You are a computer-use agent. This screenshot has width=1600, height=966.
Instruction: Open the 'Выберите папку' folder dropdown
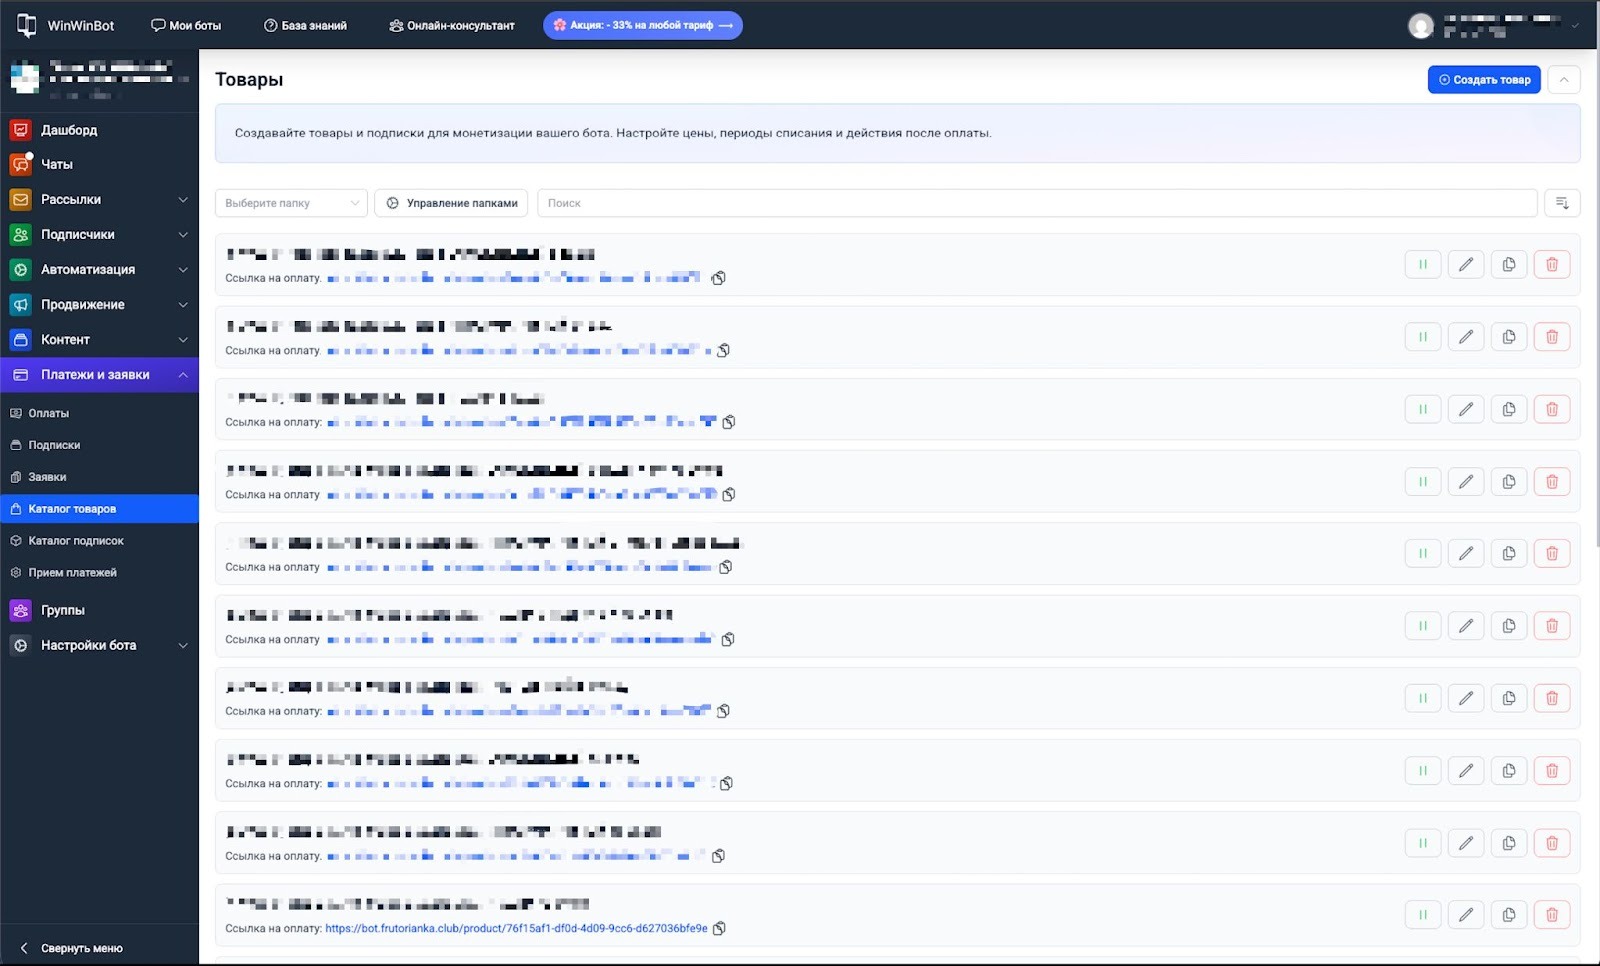[x=291, y=203]
